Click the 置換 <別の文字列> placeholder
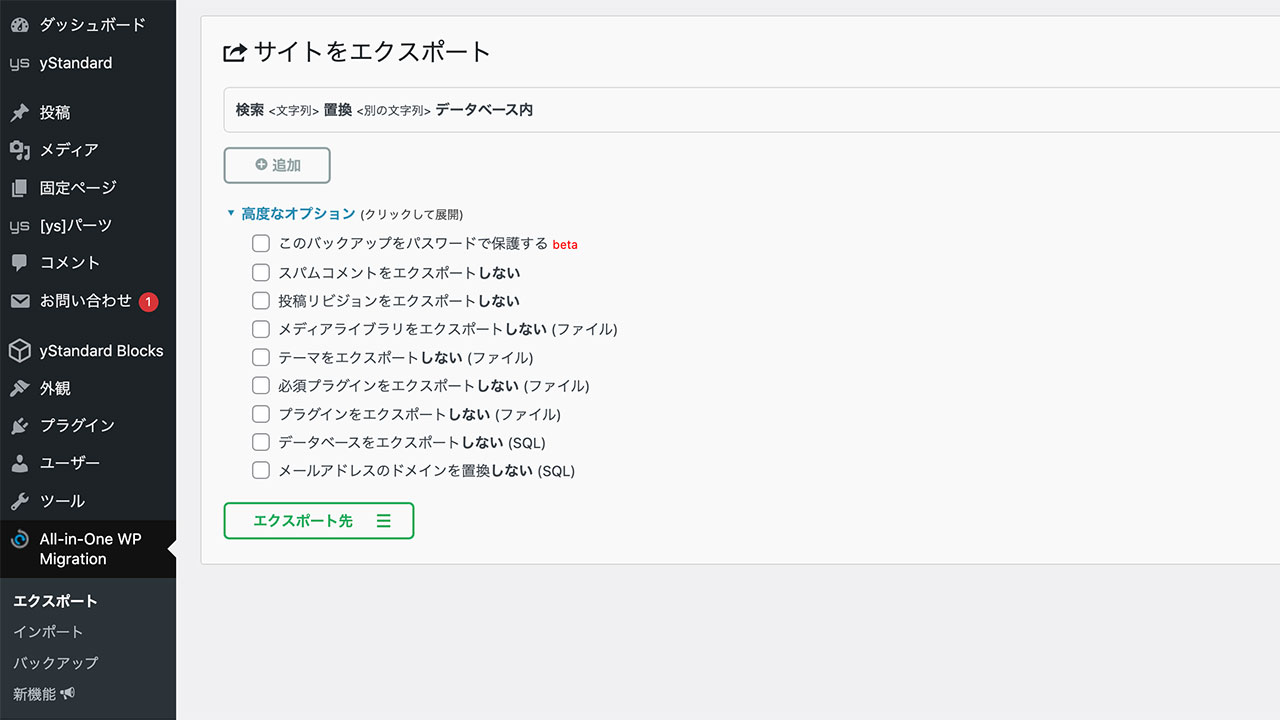This screenshot has height=720, width=1280. click(x=377, y=110)
